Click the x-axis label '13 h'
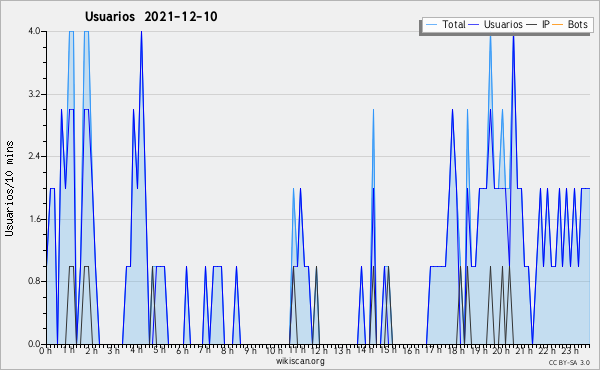The width and height of the screenshot is (600, 370). pos(342,351)
